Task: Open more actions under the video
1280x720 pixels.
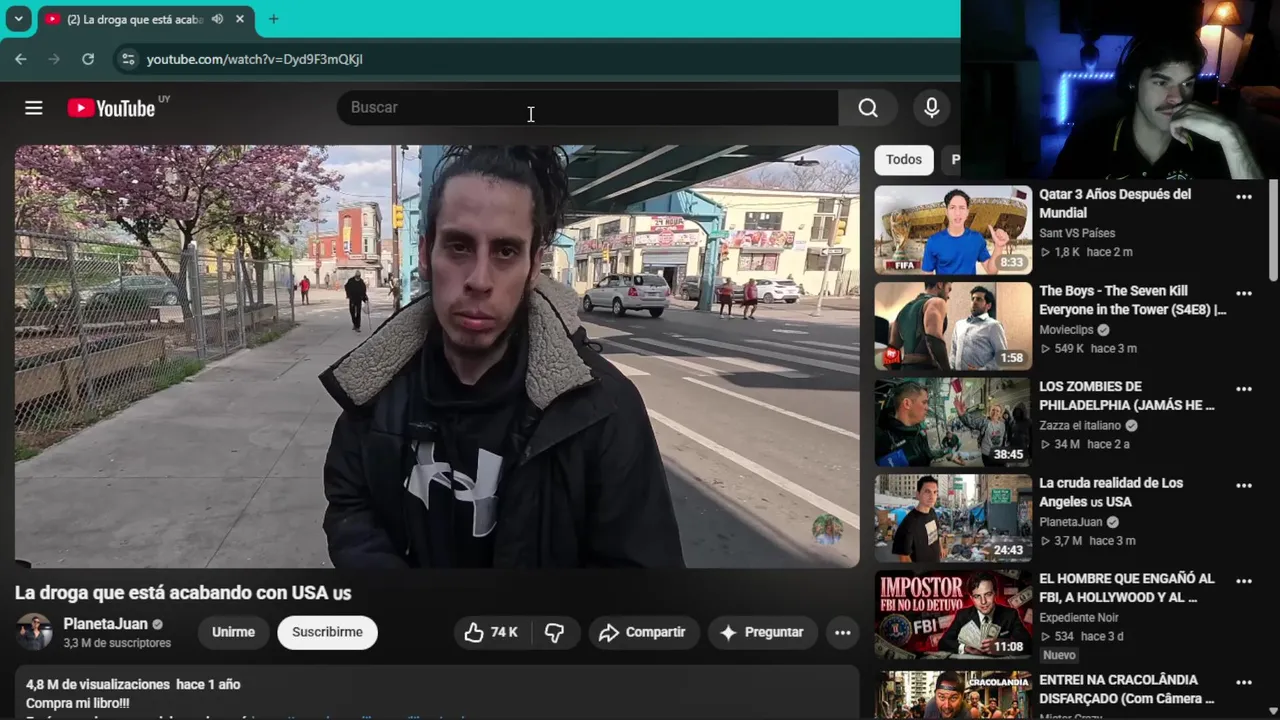Action: (843, 632)
